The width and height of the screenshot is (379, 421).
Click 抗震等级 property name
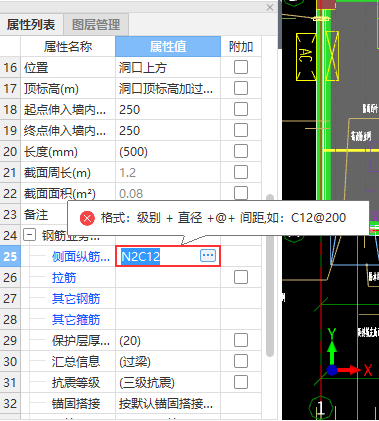[x=76, y=383]
